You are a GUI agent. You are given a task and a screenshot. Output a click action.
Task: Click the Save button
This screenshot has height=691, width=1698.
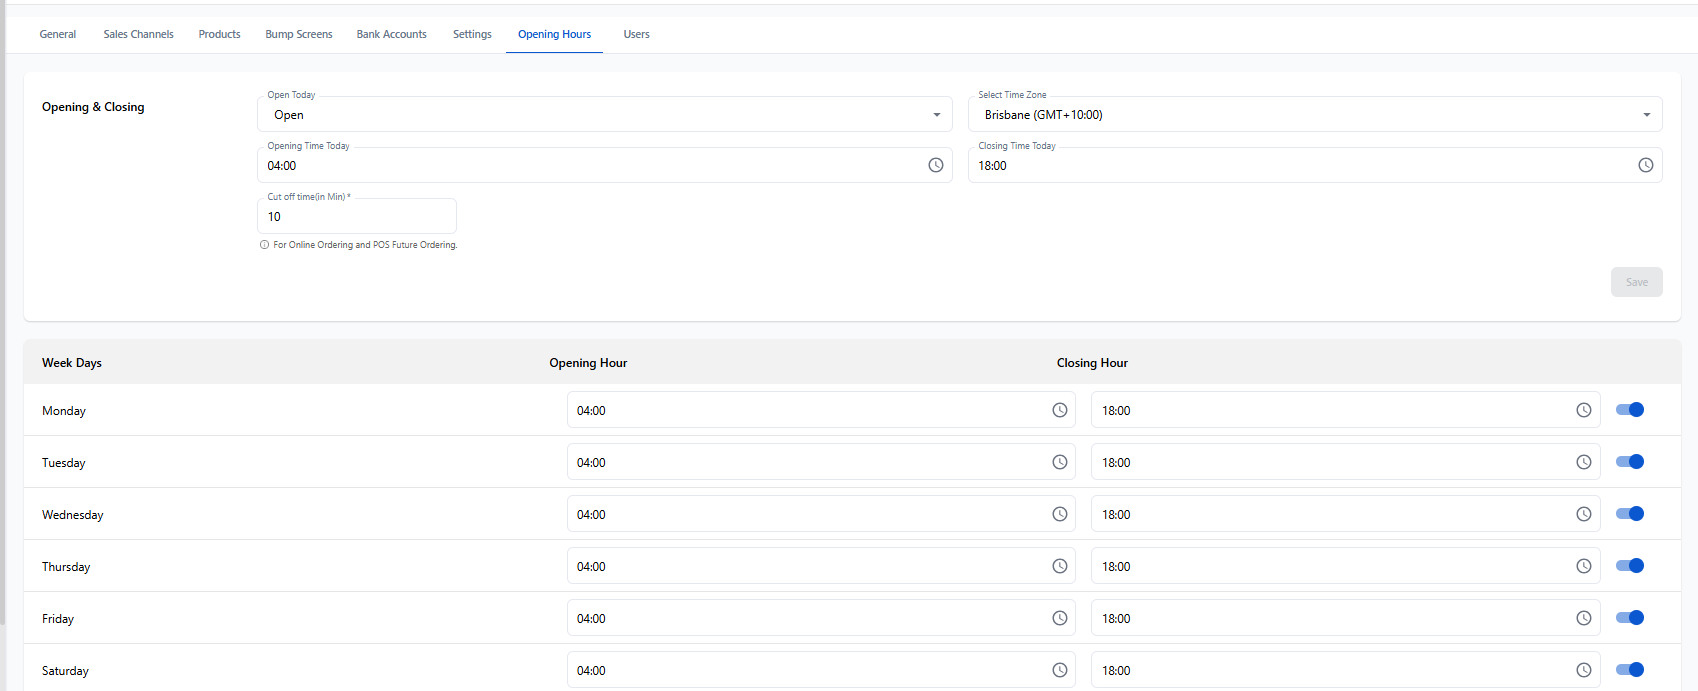[x=1636, y=282]
